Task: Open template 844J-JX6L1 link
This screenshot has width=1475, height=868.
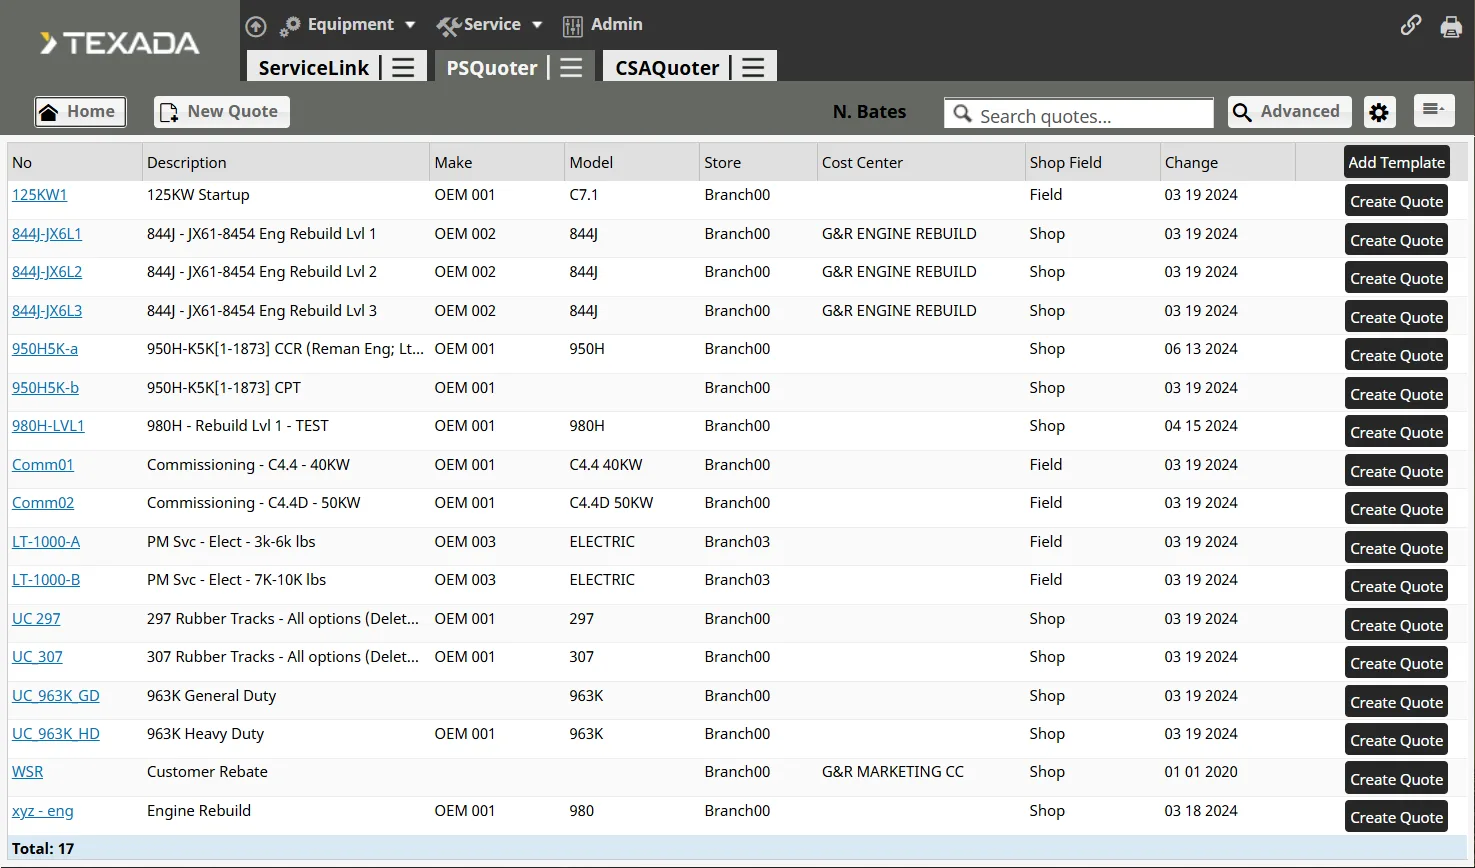Action: pos(47,234)
